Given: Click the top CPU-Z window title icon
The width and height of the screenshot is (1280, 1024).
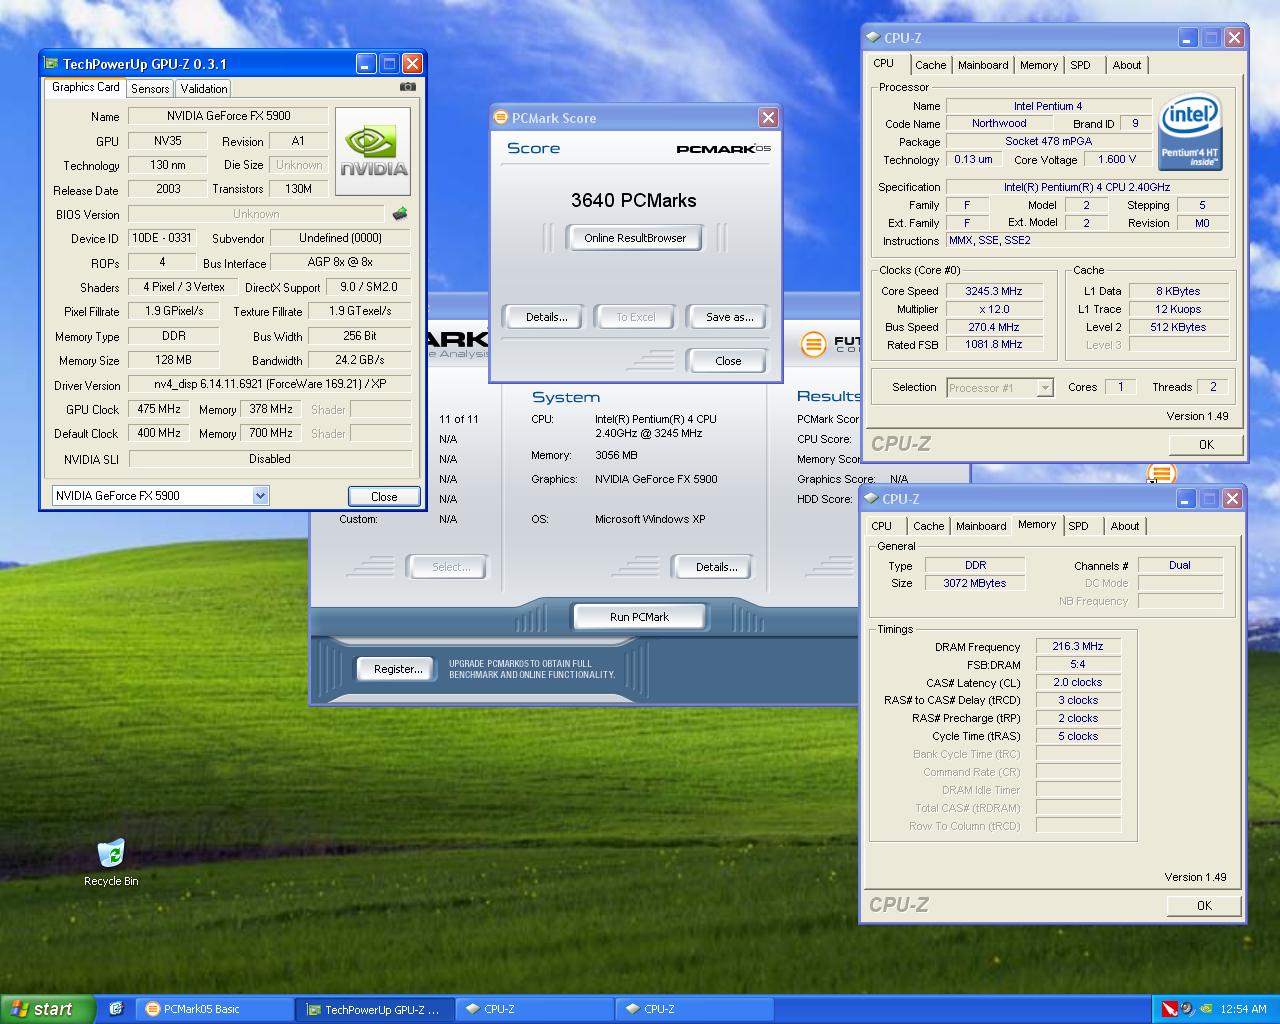Looking at the screenshot, I should pyautogui.click(x=872, y=38).
